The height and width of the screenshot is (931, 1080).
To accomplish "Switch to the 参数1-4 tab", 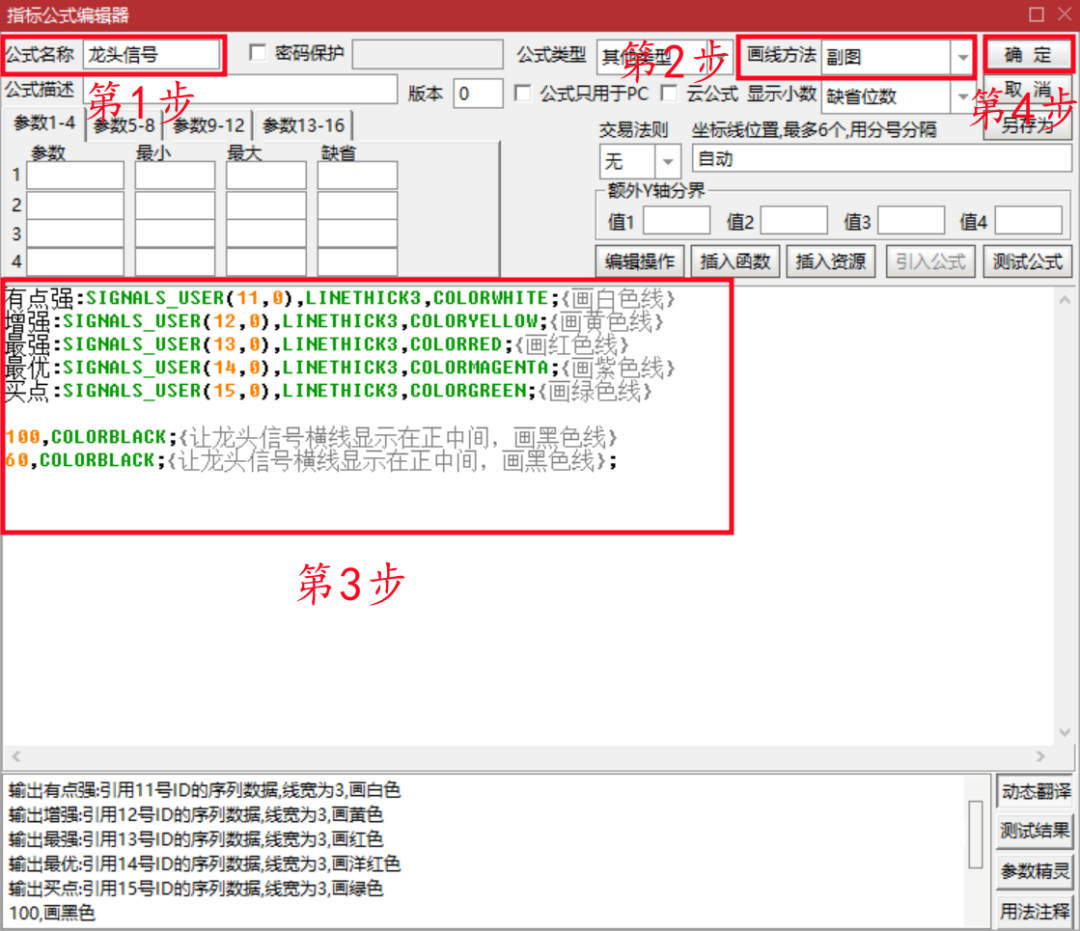I will (44, 124).
